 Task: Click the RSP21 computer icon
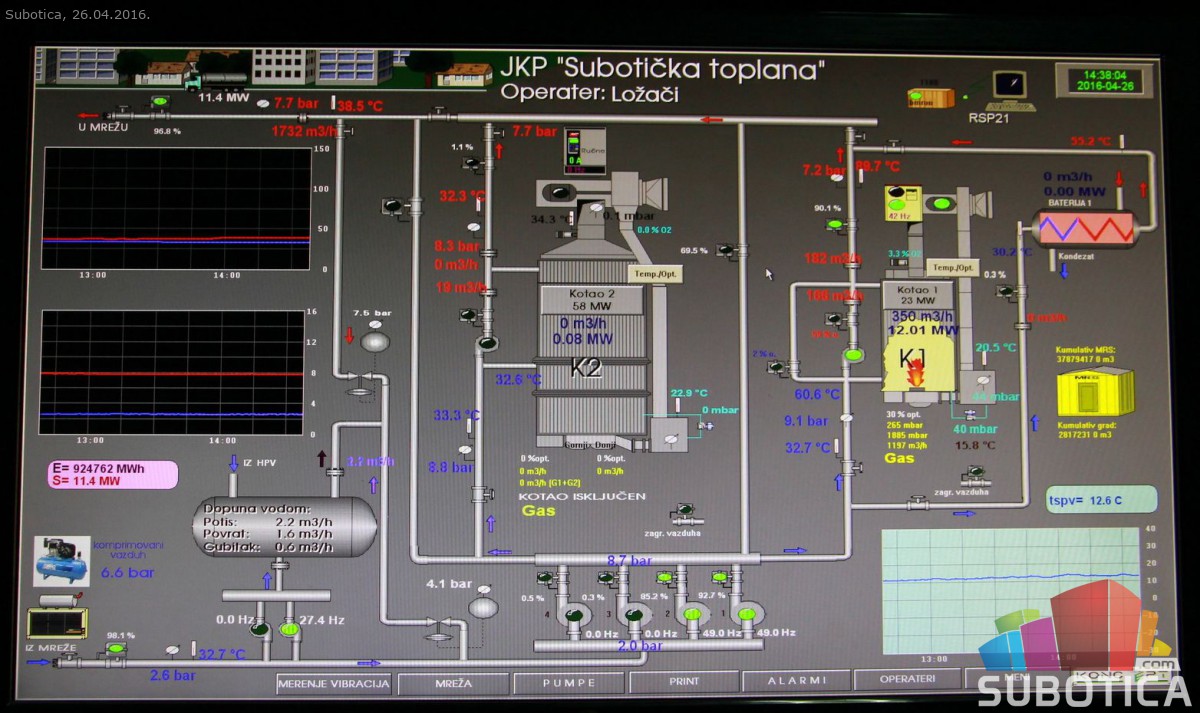1009,88
